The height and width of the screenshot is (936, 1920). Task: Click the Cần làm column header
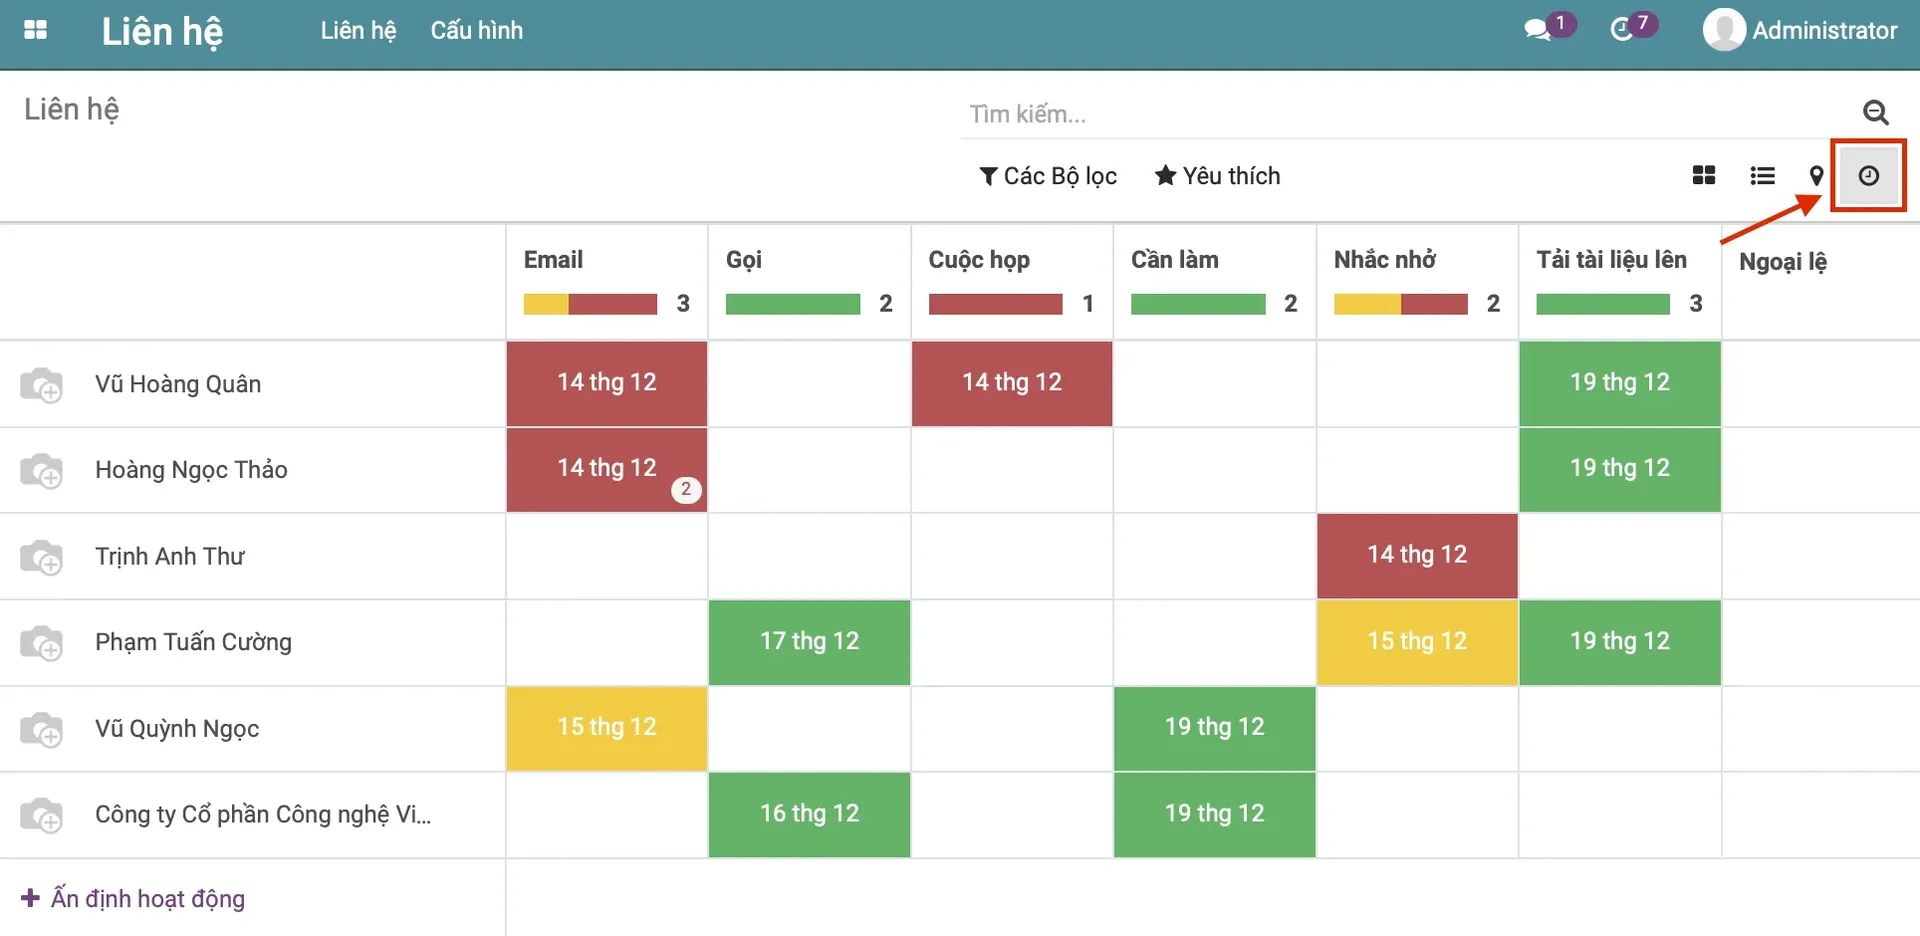pos(1175,260)
